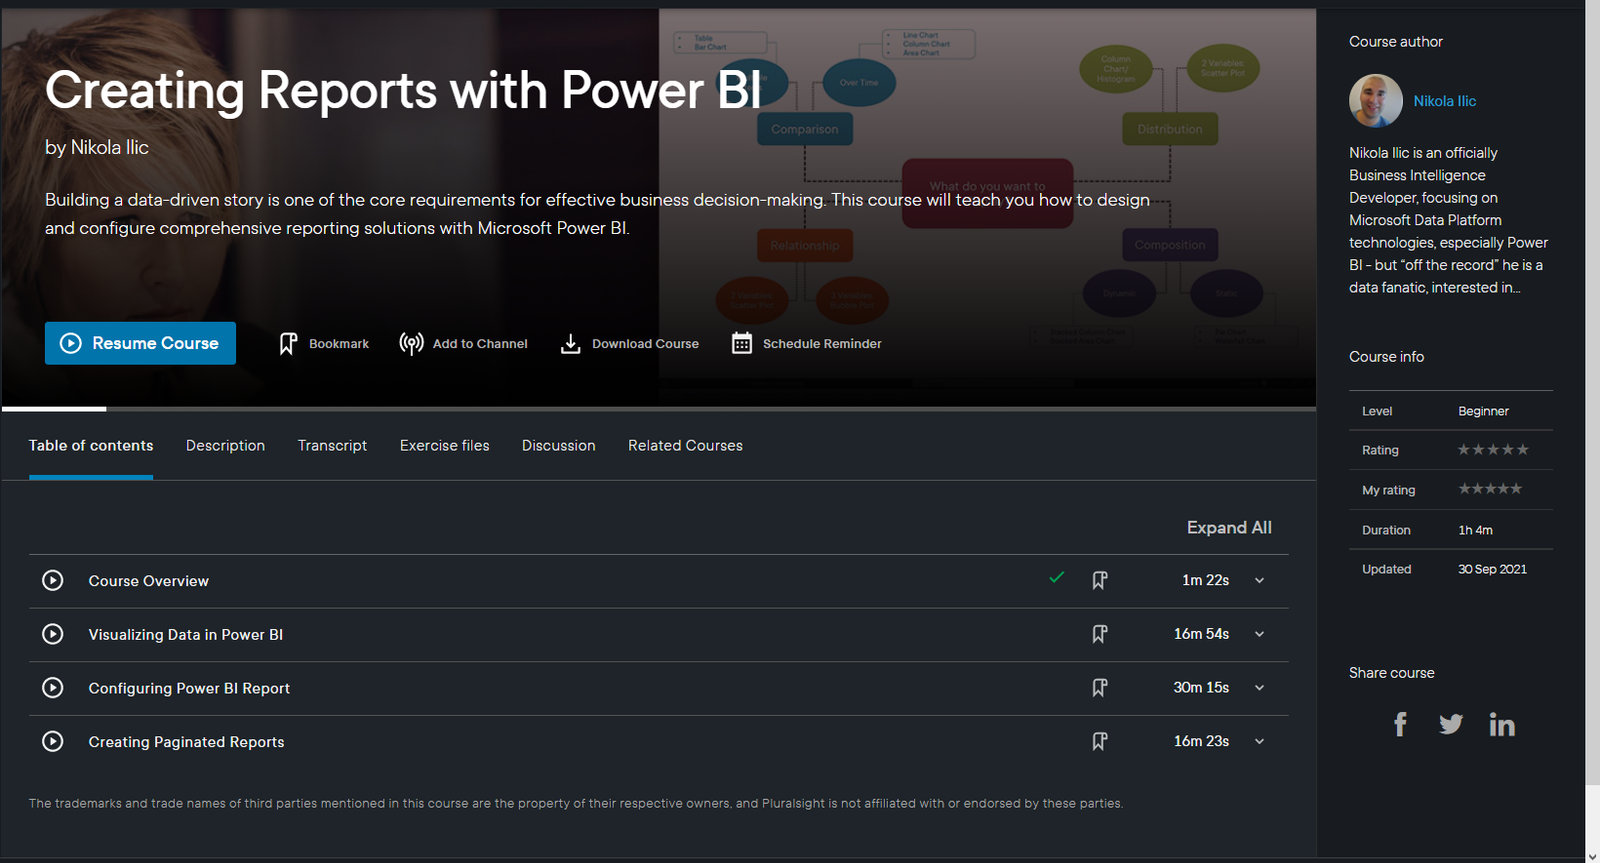Image resolution: width=1600 pixels, height=863 pixels.
Task: Expand Visualizing Data in Power BI chevron
Action: 1259,635
